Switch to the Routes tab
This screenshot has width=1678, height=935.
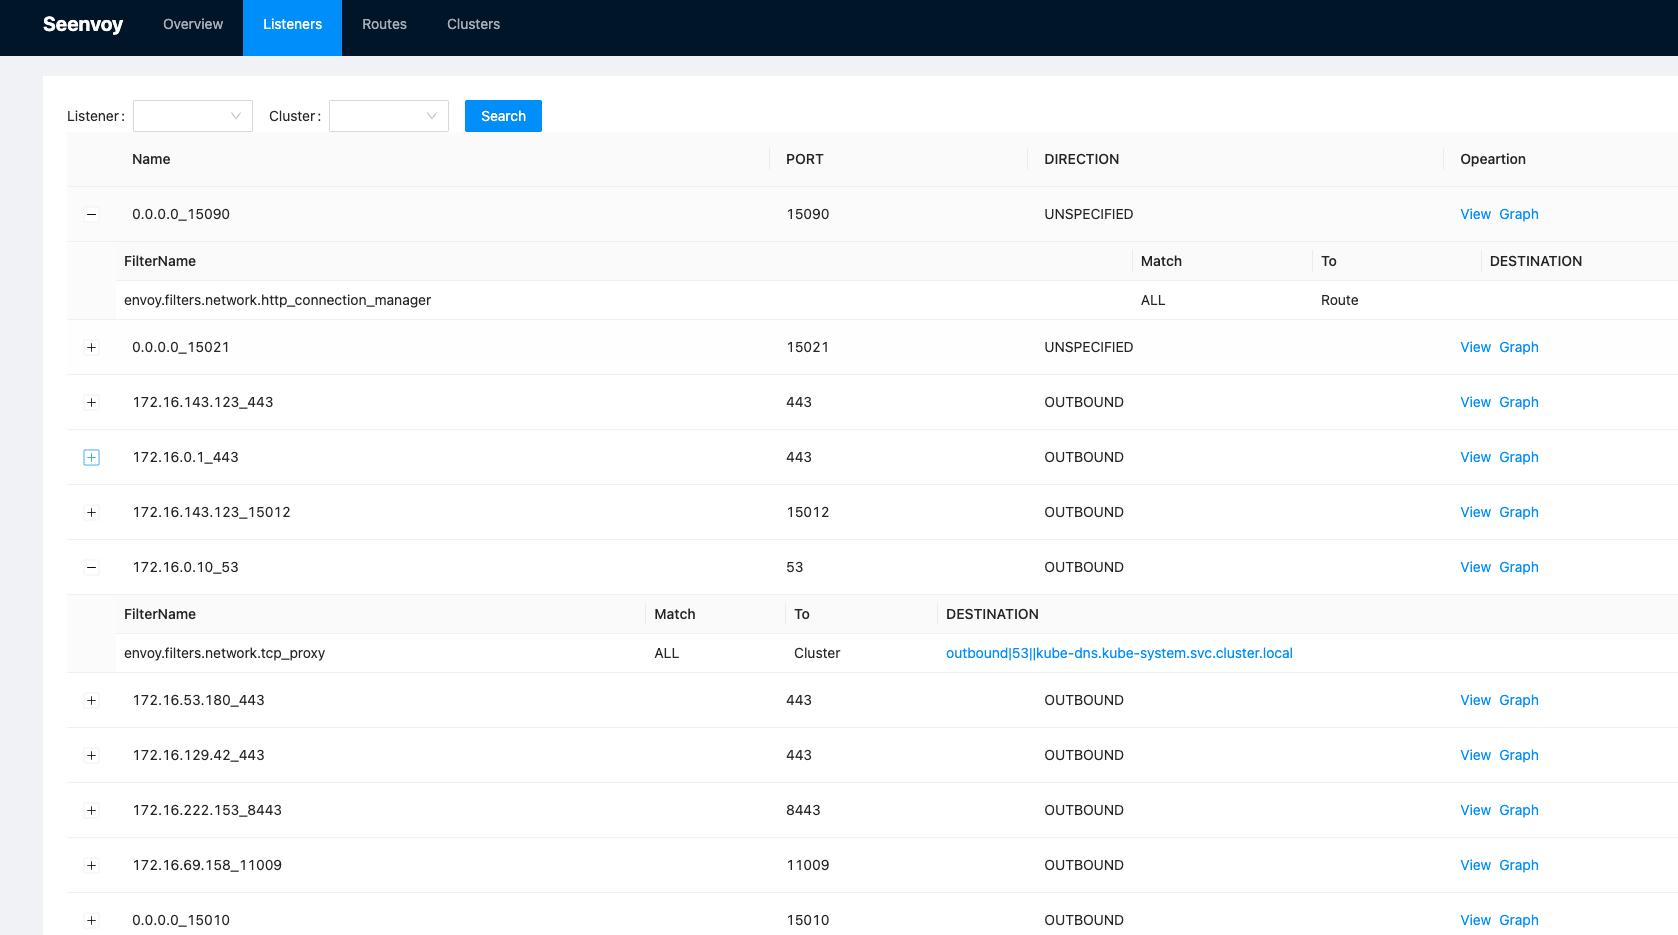[x=384, y=24]
